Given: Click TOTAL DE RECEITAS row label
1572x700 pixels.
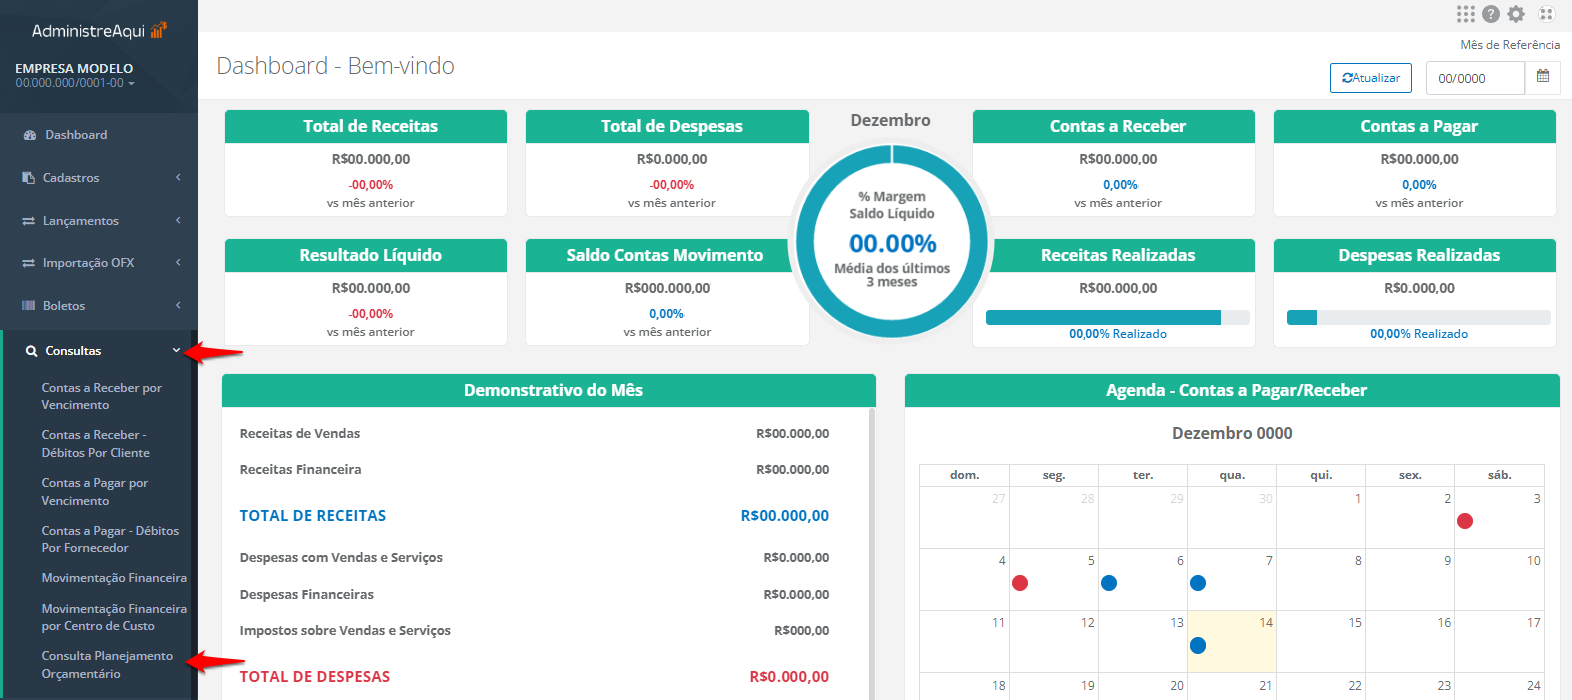Looking at the screenshot, I should [x=312, y=516].
